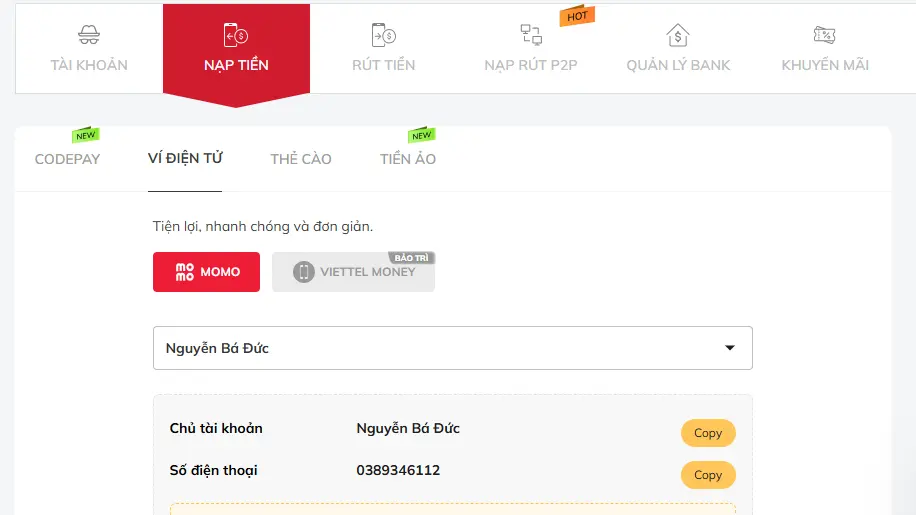
Task: Choose VIETTEL MONEY payment button
Action: tap(353, 272)
